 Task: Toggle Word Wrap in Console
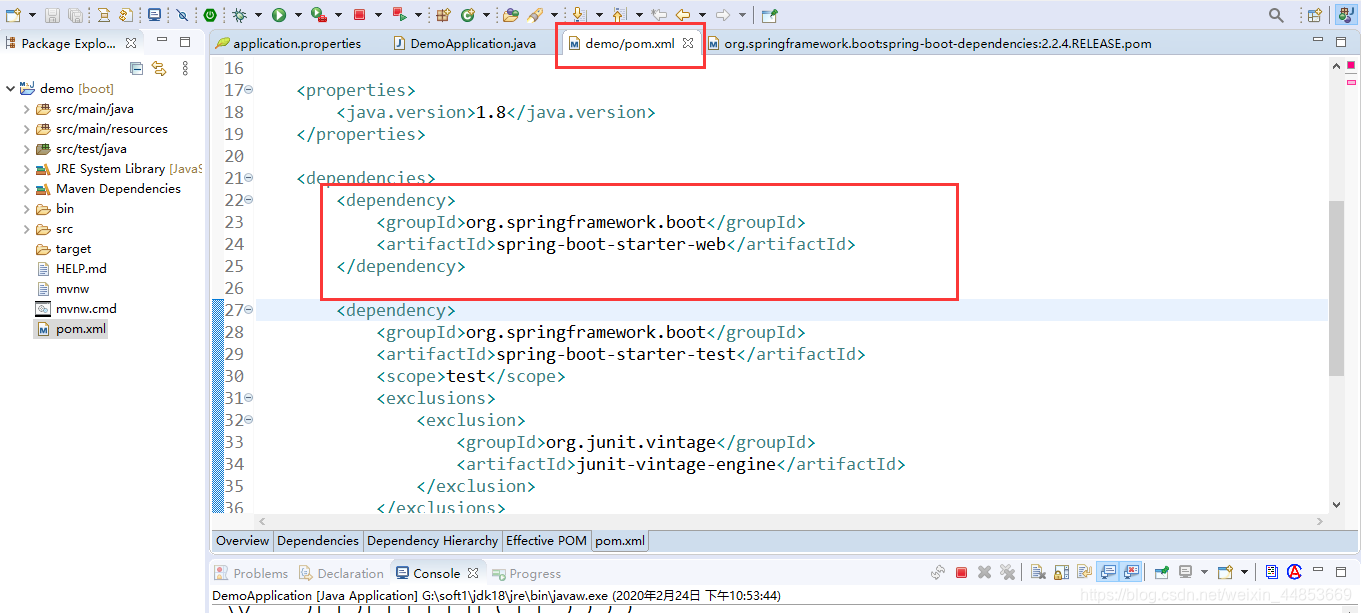click(1084, 573)
